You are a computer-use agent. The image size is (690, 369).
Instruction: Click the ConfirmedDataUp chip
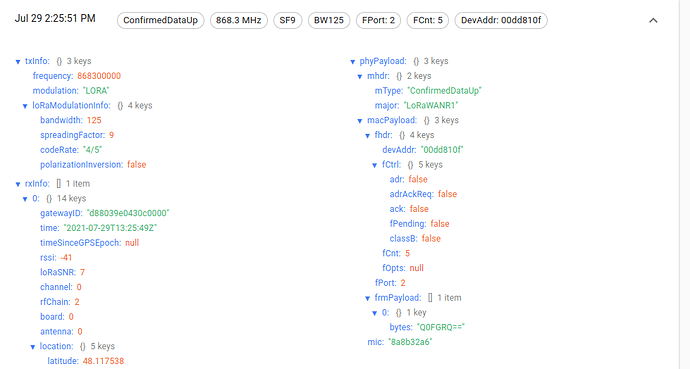pyautogui.click(x=160, y=20)
